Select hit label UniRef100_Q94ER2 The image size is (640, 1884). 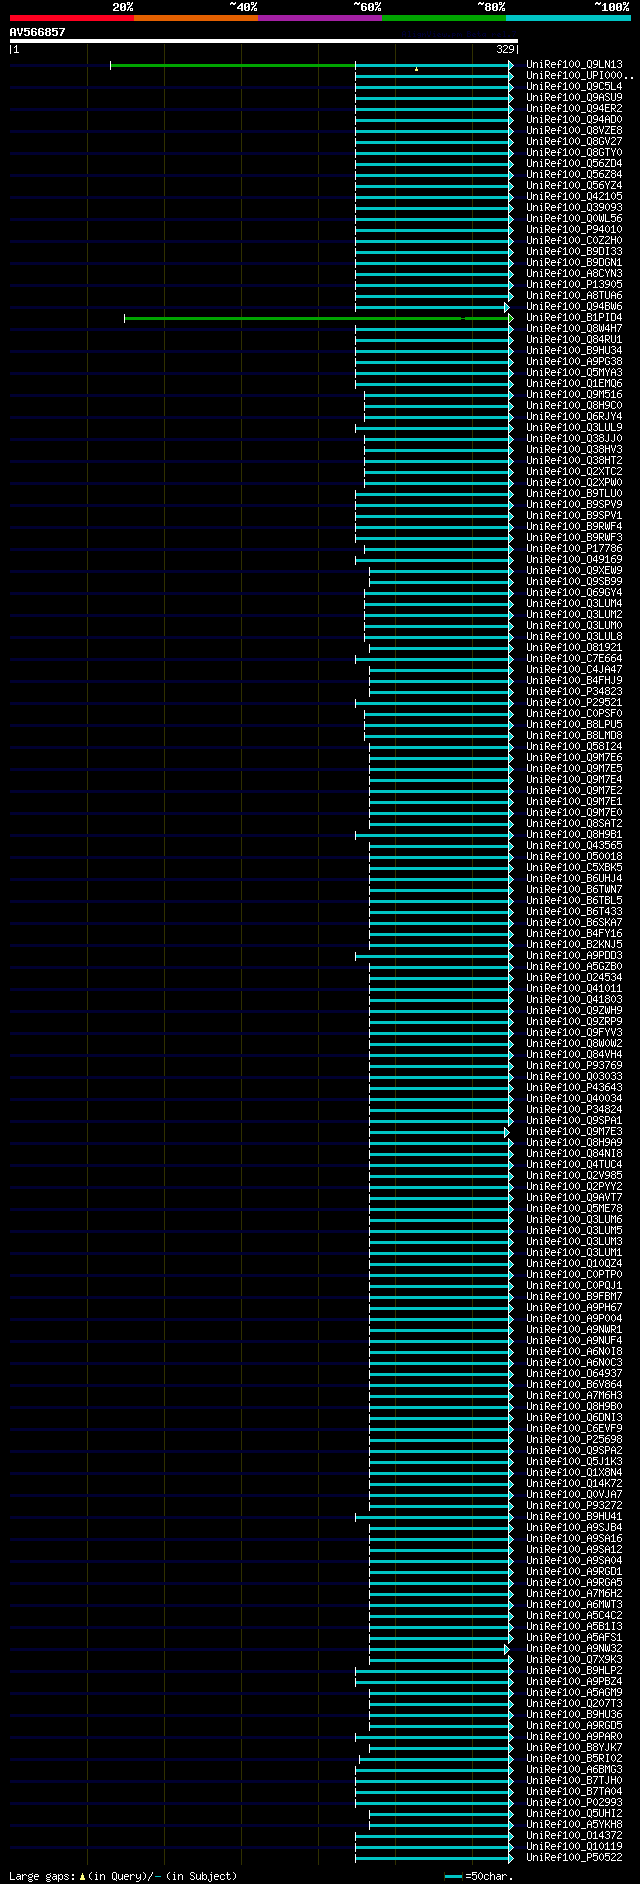574,109
